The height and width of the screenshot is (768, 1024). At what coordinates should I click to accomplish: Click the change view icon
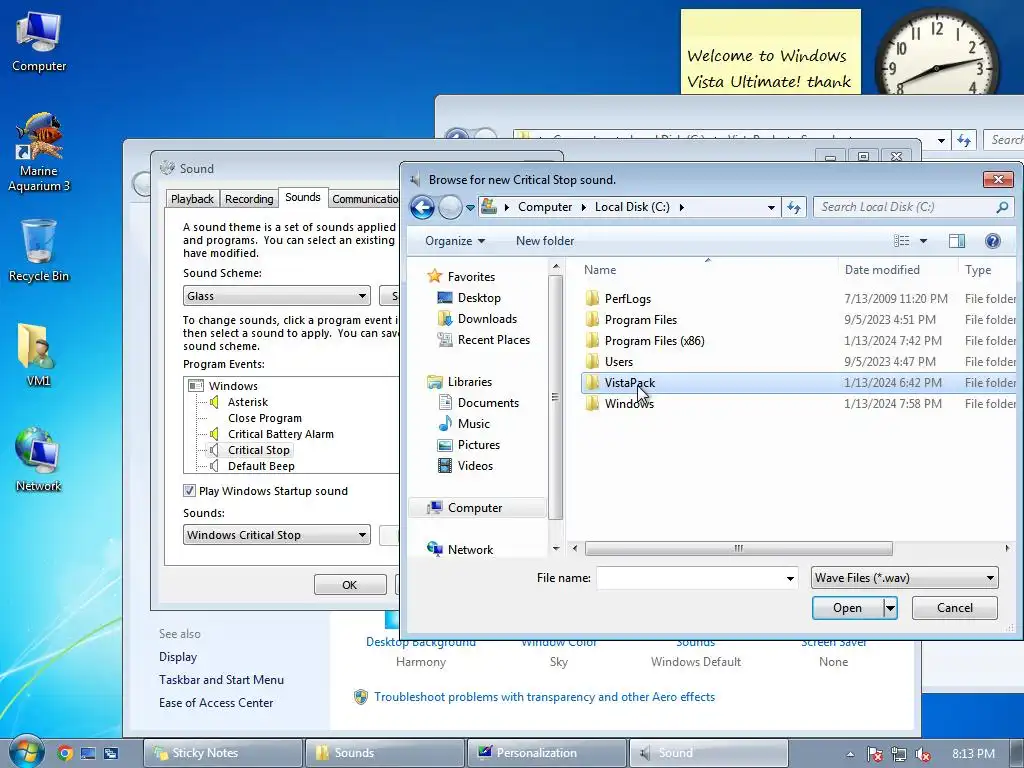tap(901, 241)
